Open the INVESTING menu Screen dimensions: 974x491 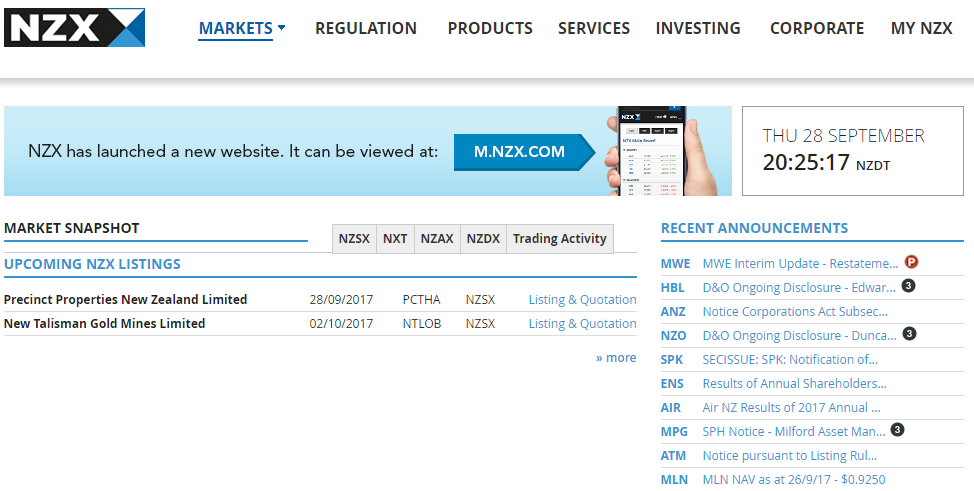pyautogui.click(x=698, y=29)
